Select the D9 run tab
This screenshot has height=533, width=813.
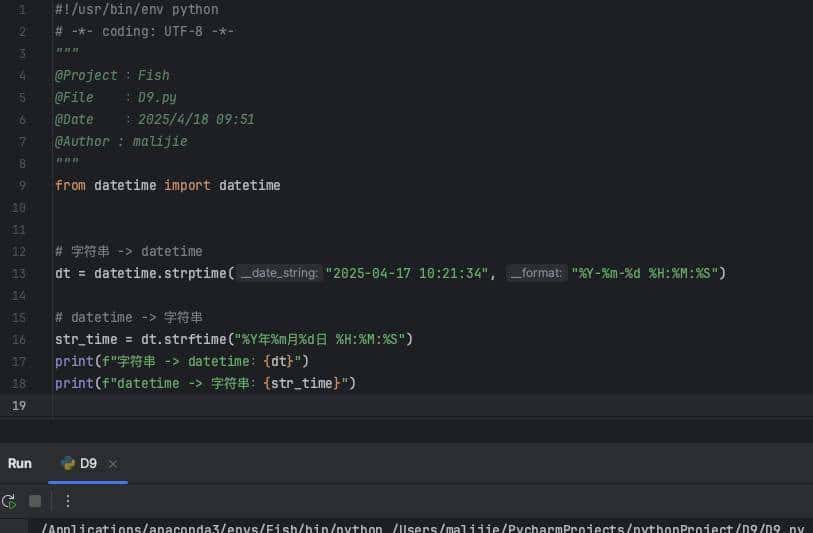pos(88,464)
